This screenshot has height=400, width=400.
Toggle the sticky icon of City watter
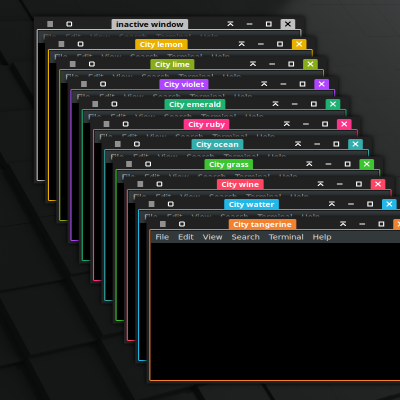point(171,204)
